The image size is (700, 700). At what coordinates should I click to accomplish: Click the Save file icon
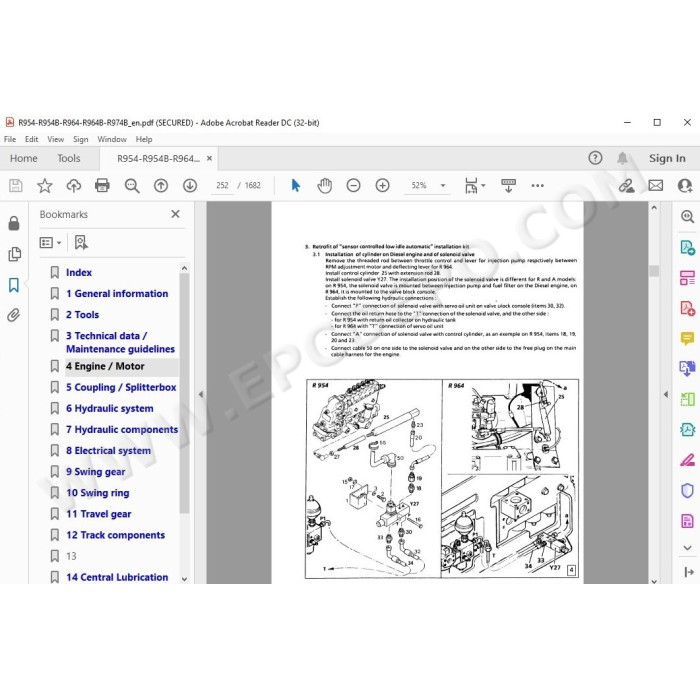(16, 185)
